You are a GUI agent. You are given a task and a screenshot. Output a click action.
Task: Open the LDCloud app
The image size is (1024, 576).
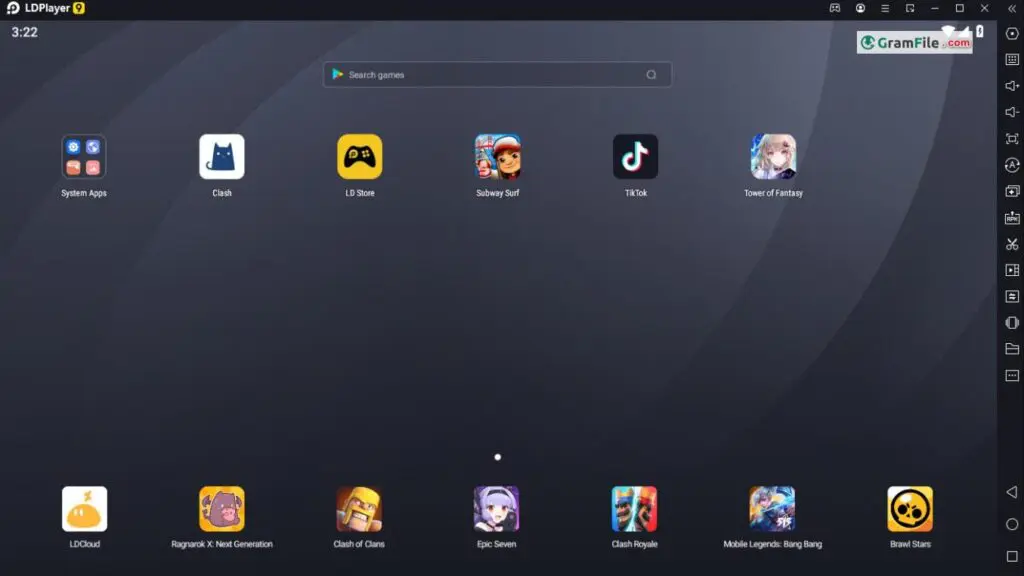pyautogui.click(x=84, y=509)
